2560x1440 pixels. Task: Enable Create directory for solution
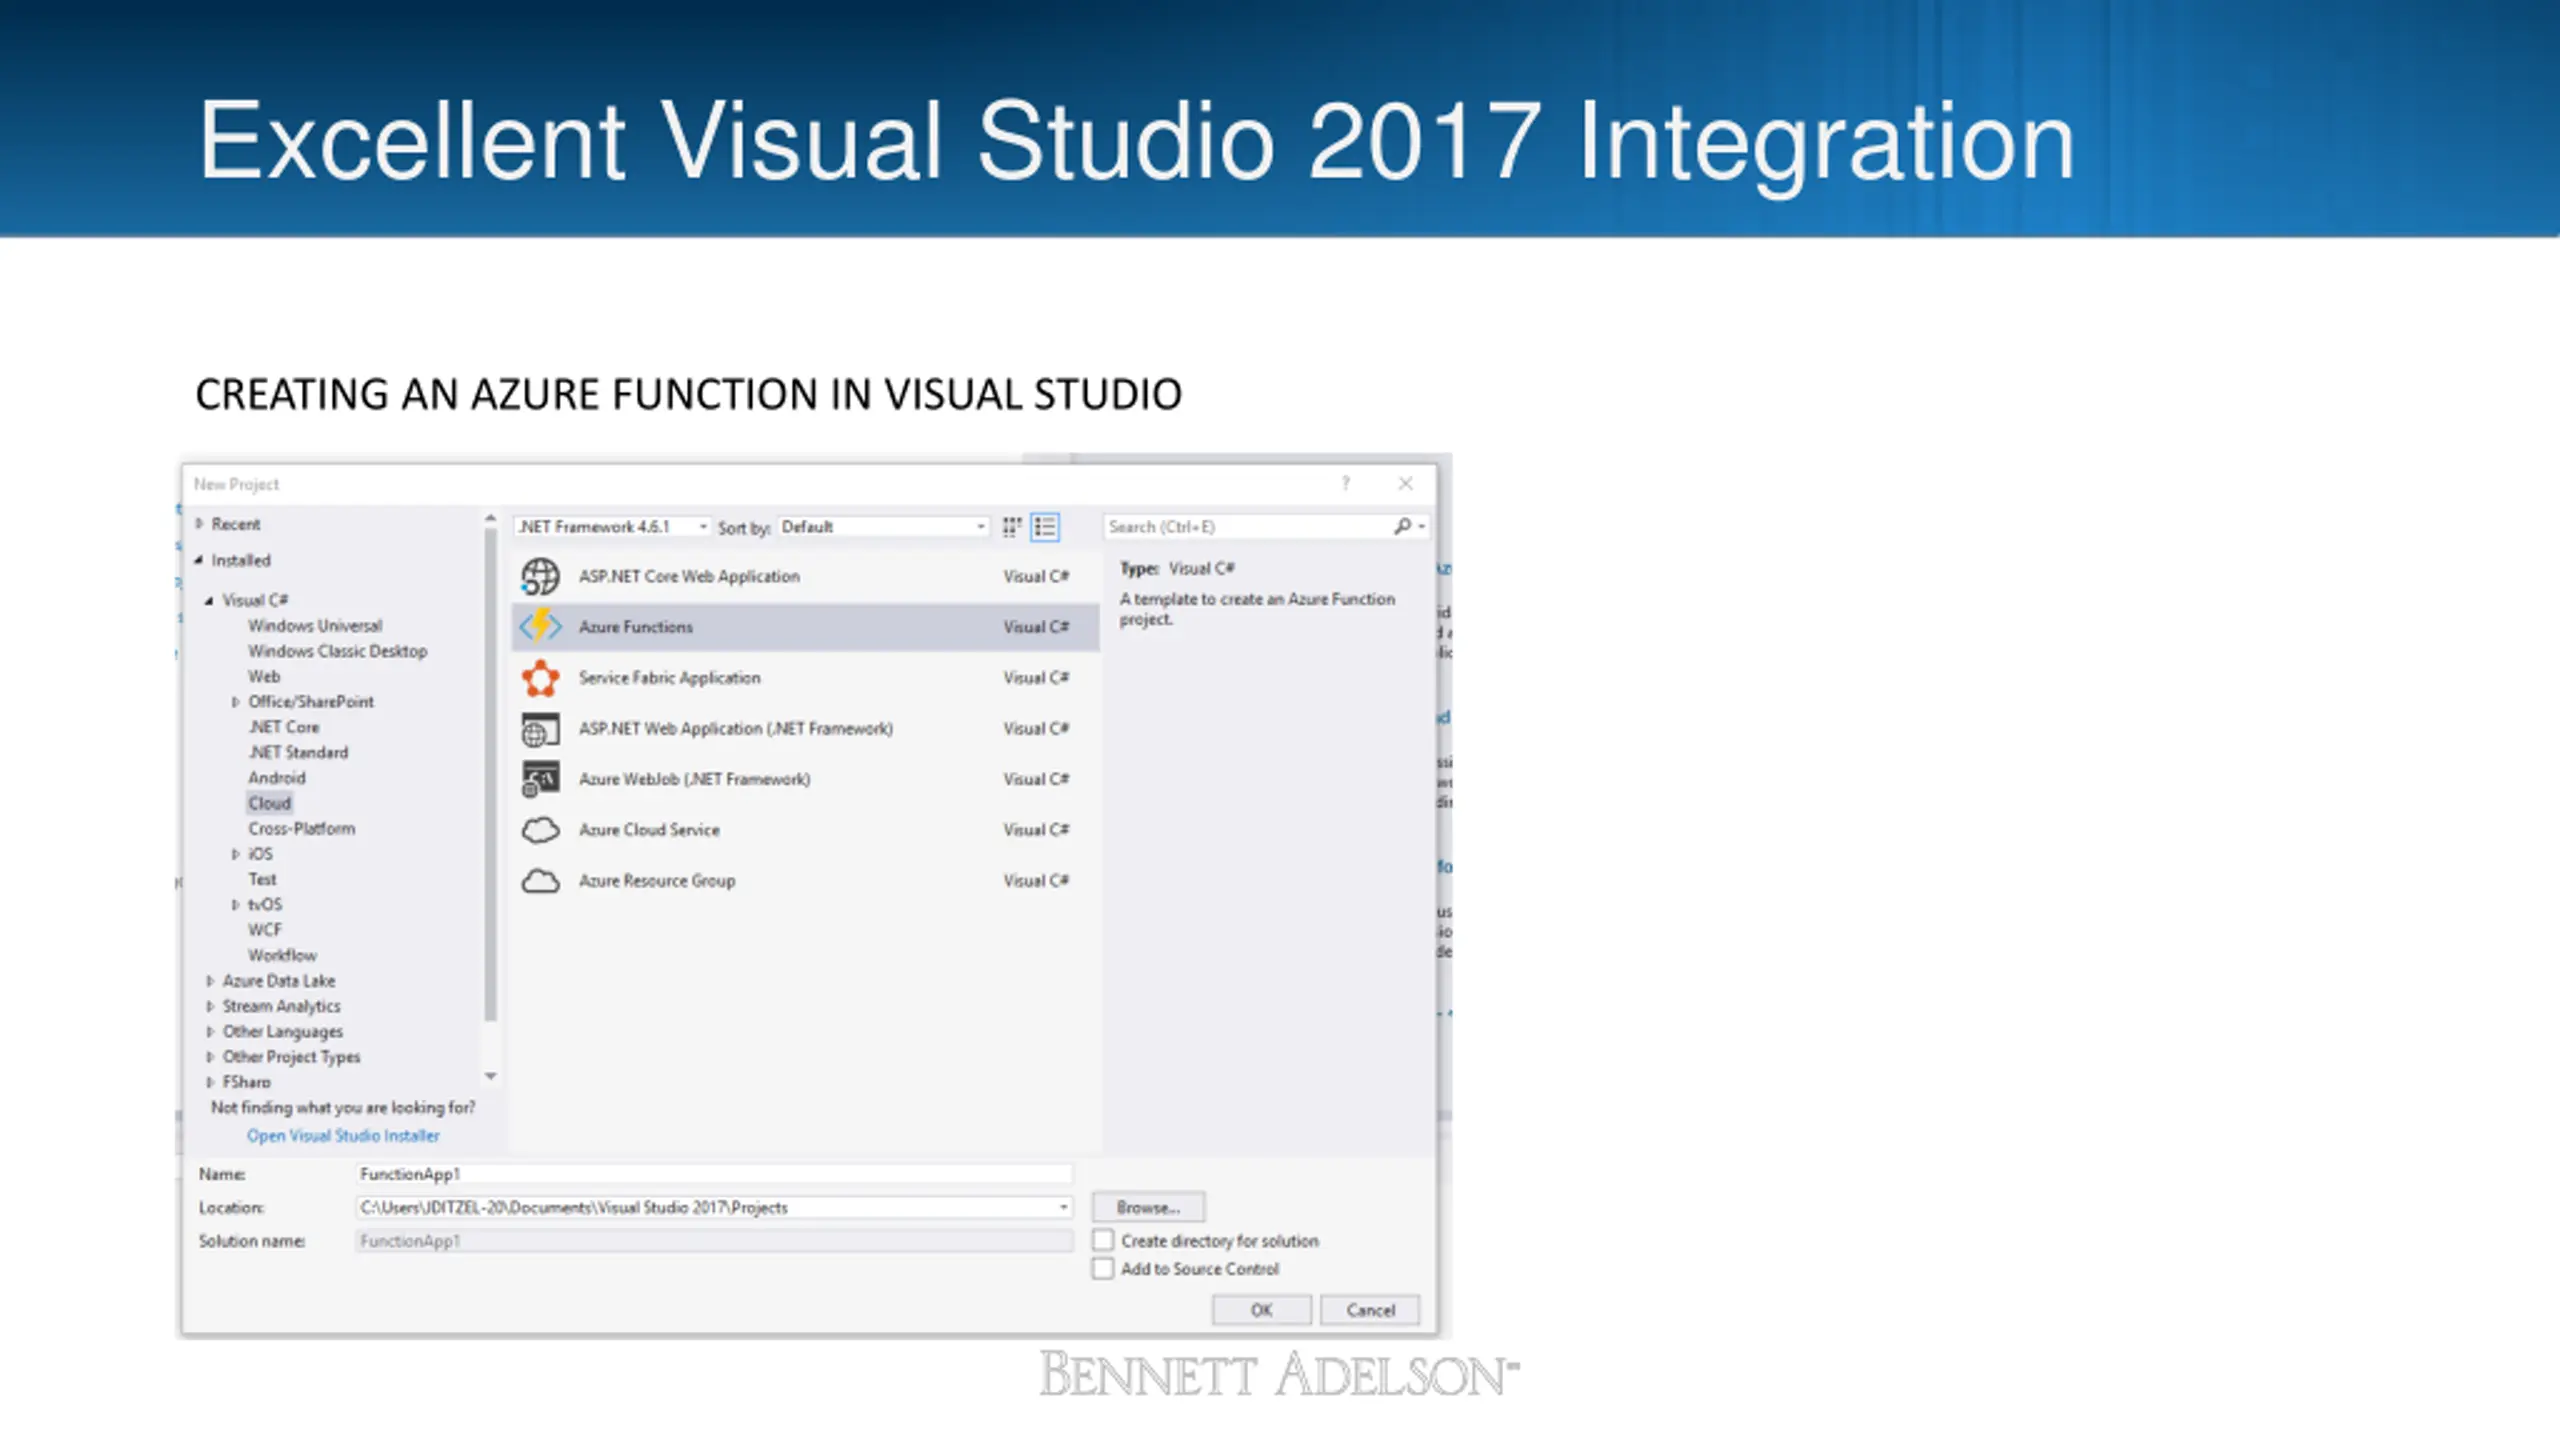(1103, 1240)
